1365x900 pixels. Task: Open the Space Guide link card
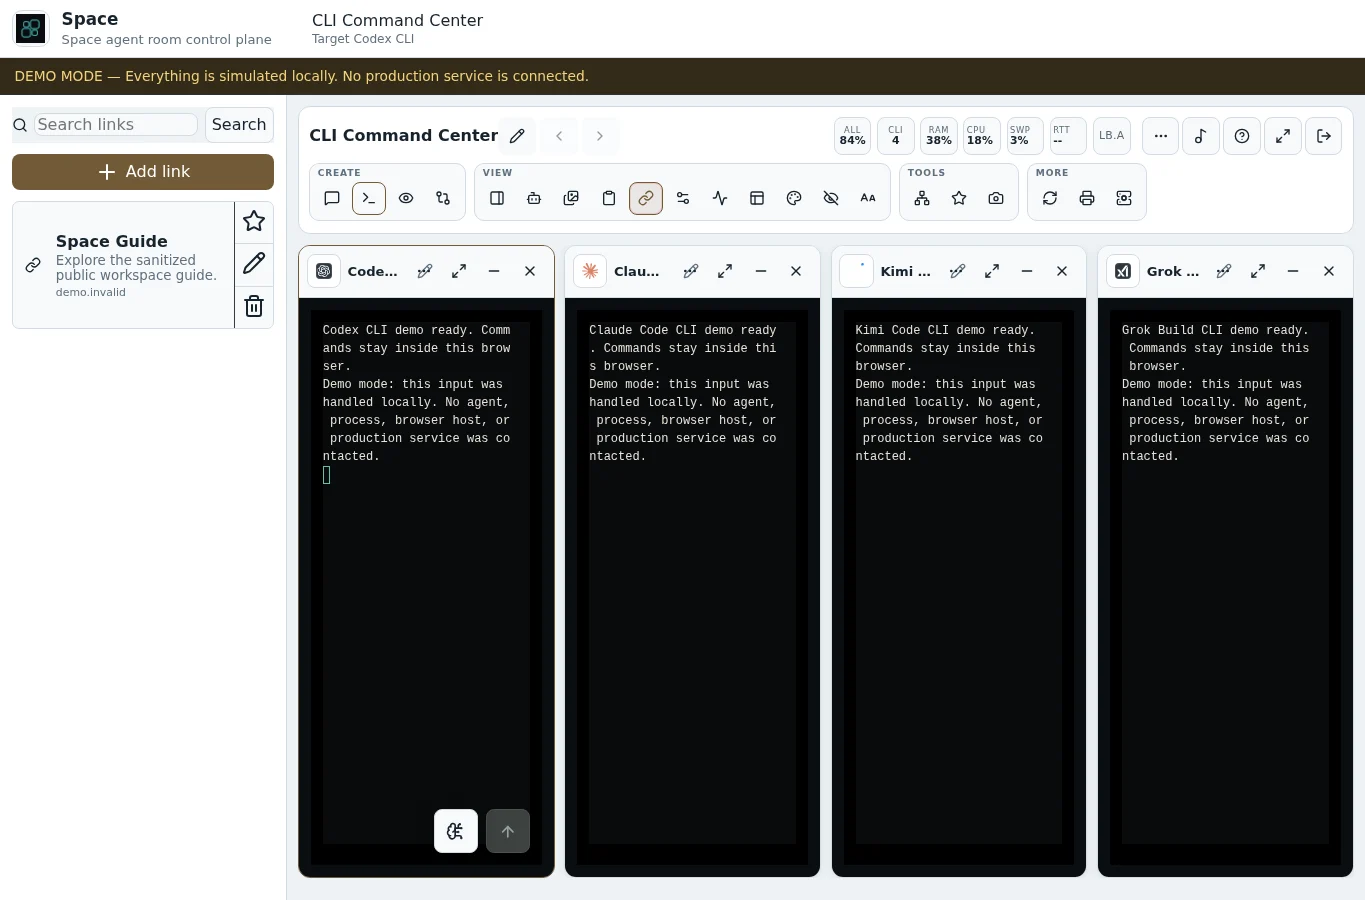click(x=124, y=265)
